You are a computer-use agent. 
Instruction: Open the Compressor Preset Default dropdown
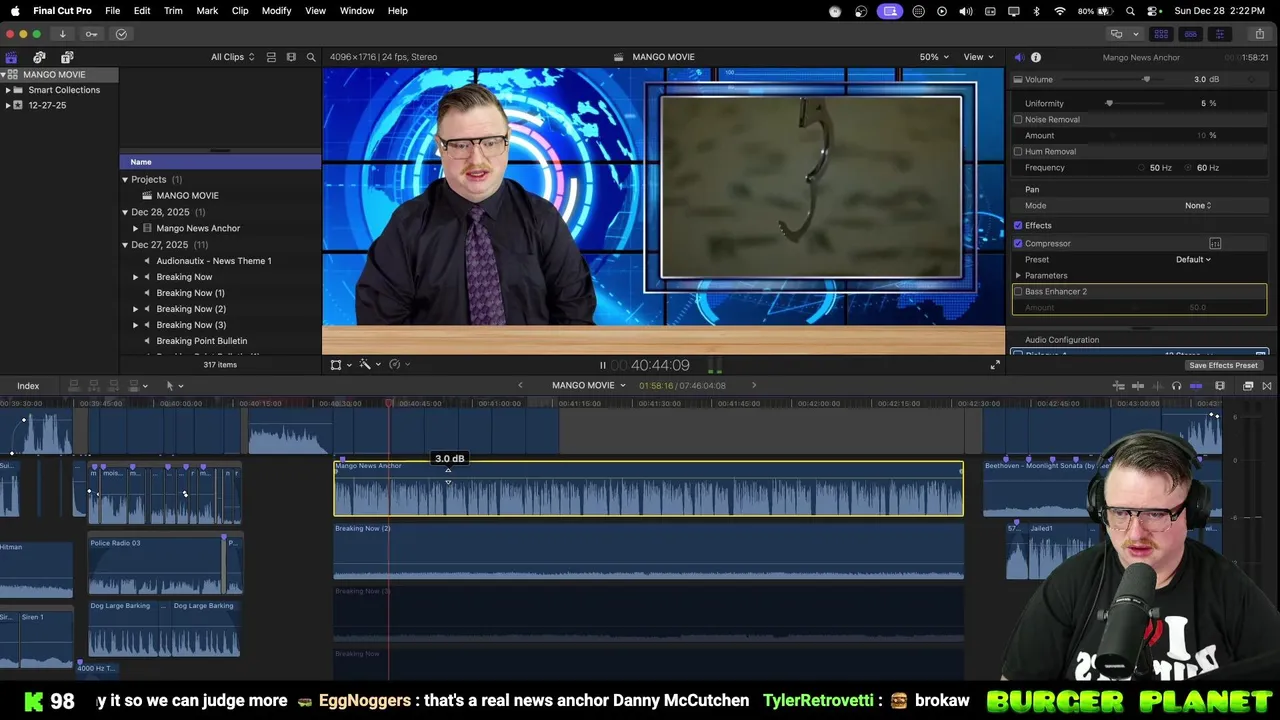click(1193, 259)
